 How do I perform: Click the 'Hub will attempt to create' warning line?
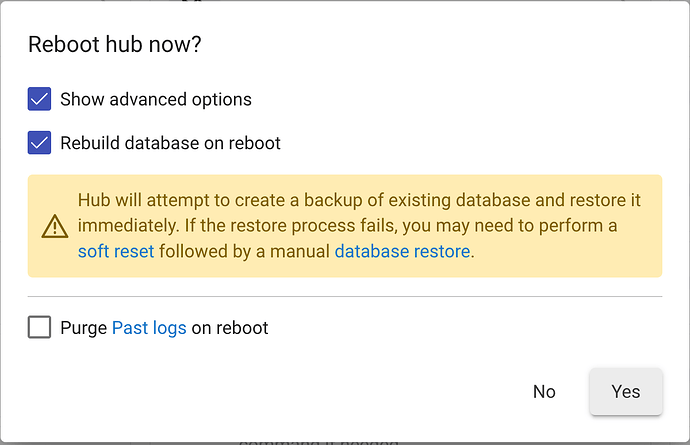(359, 200)
